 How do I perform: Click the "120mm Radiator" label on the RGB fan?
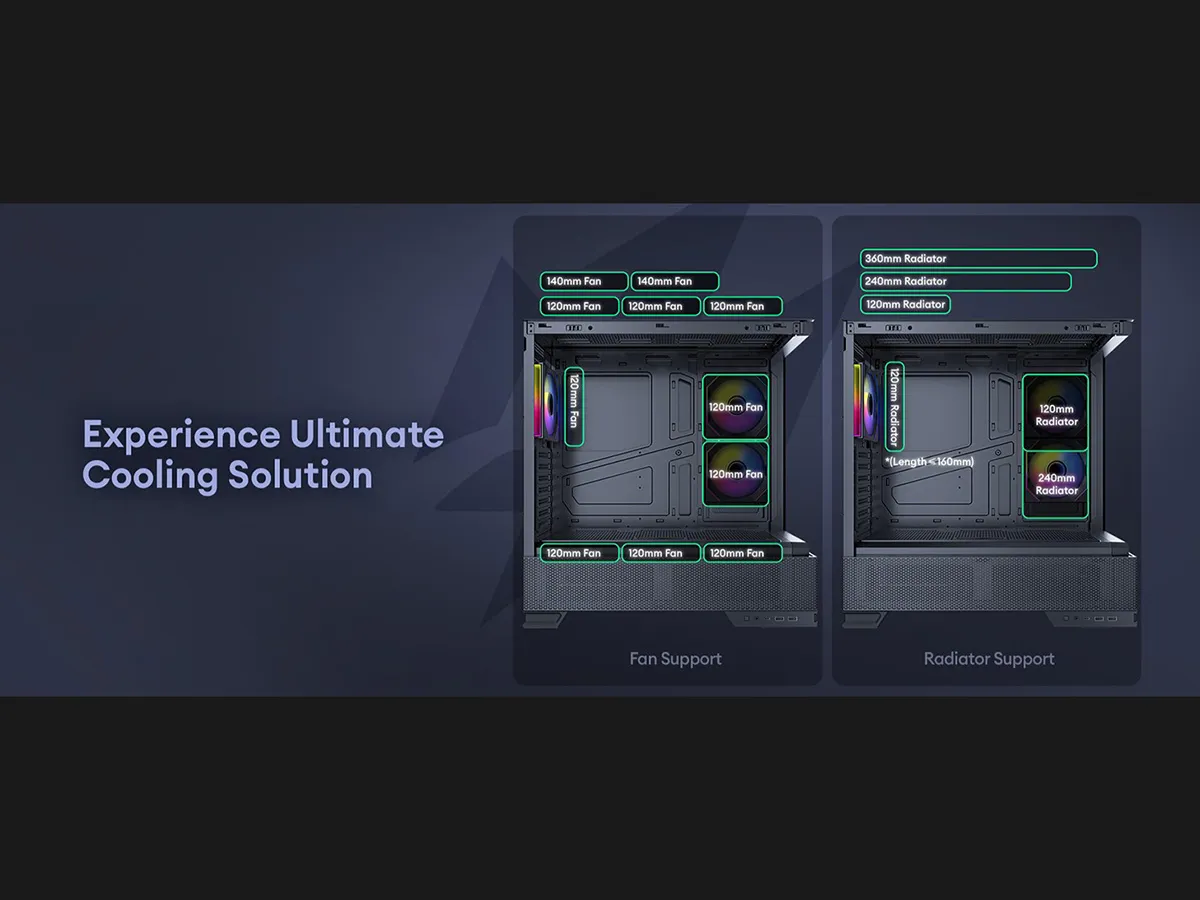click(x=1056, y=415)
